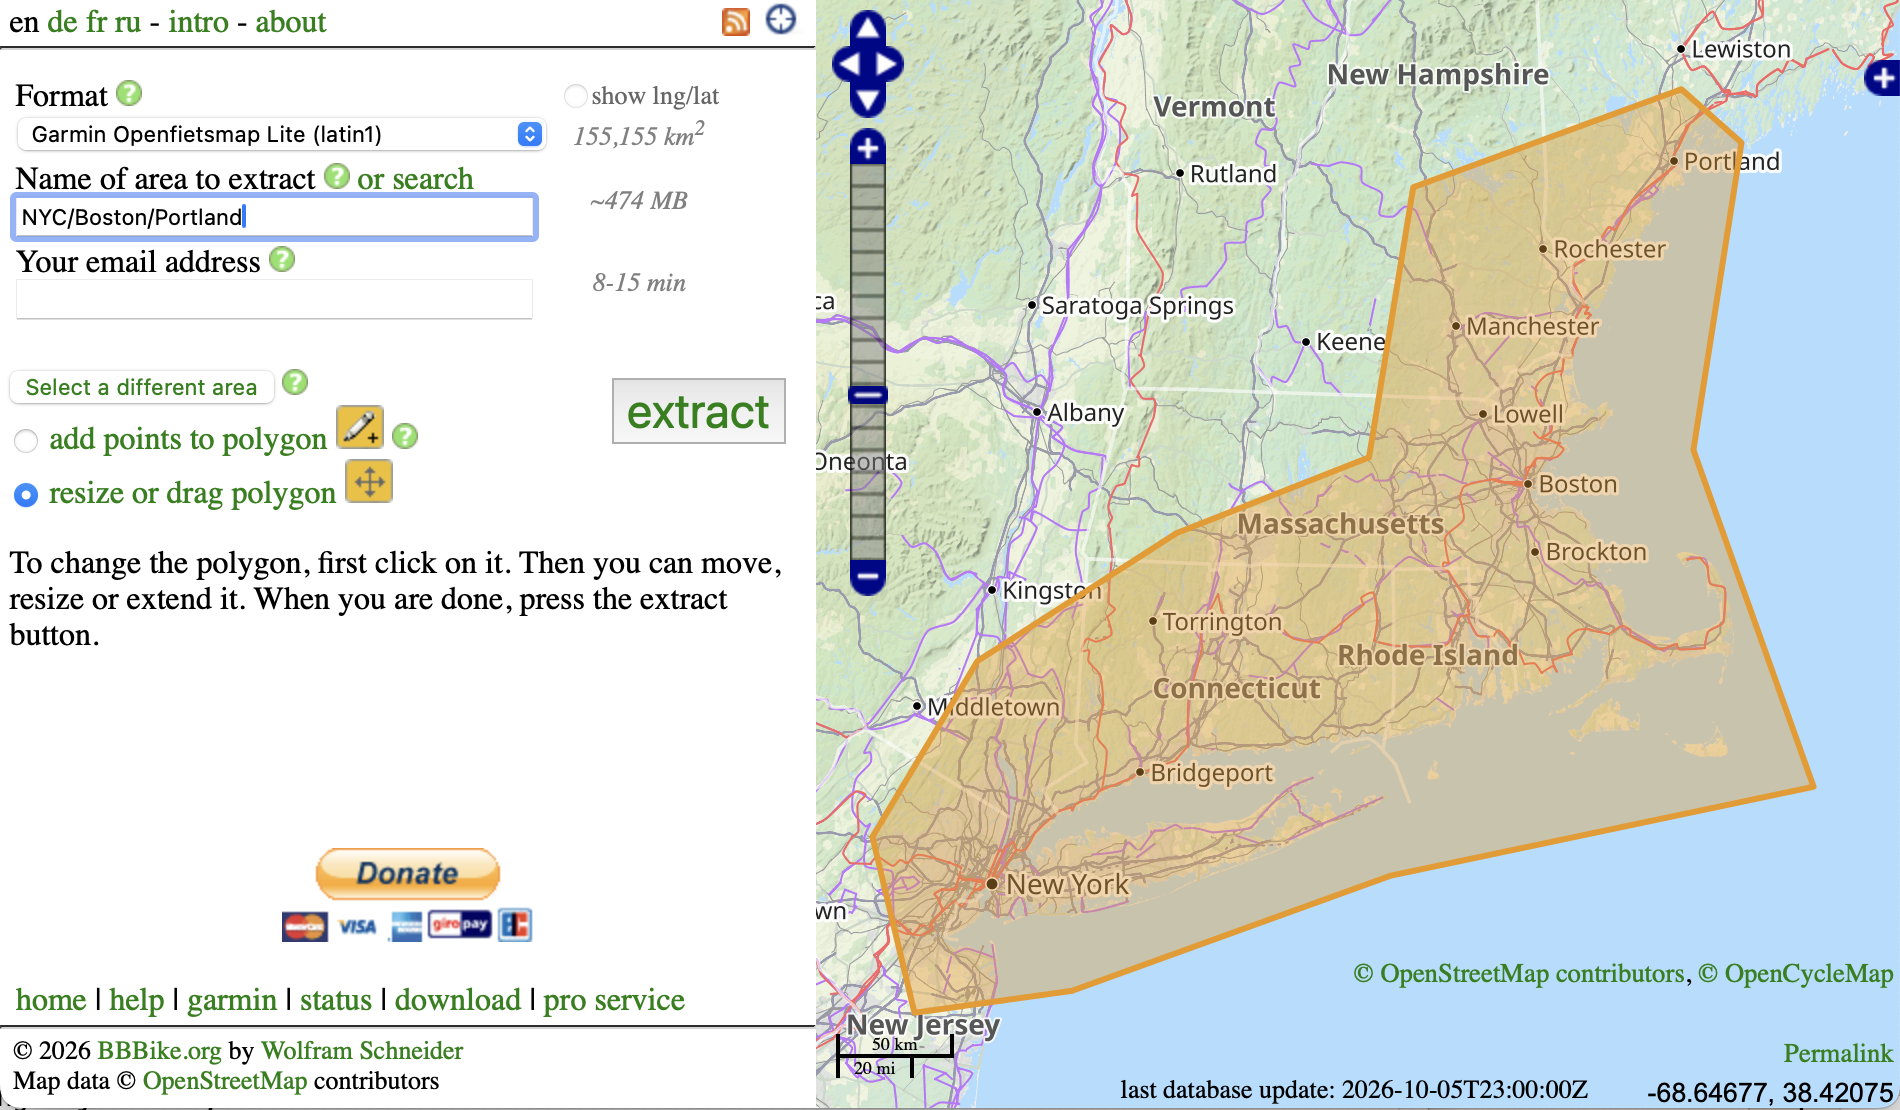
Task: Click Select a different area button
Action: point(141,387)
